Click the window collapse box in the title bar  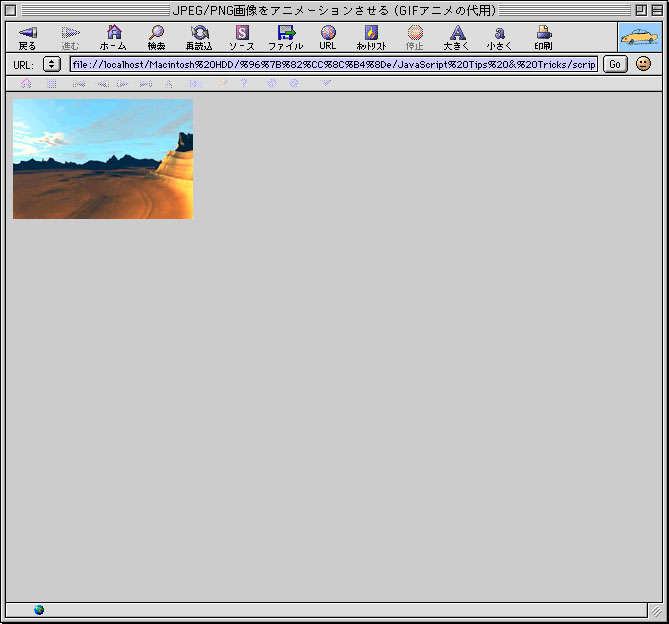pos(657,10)
